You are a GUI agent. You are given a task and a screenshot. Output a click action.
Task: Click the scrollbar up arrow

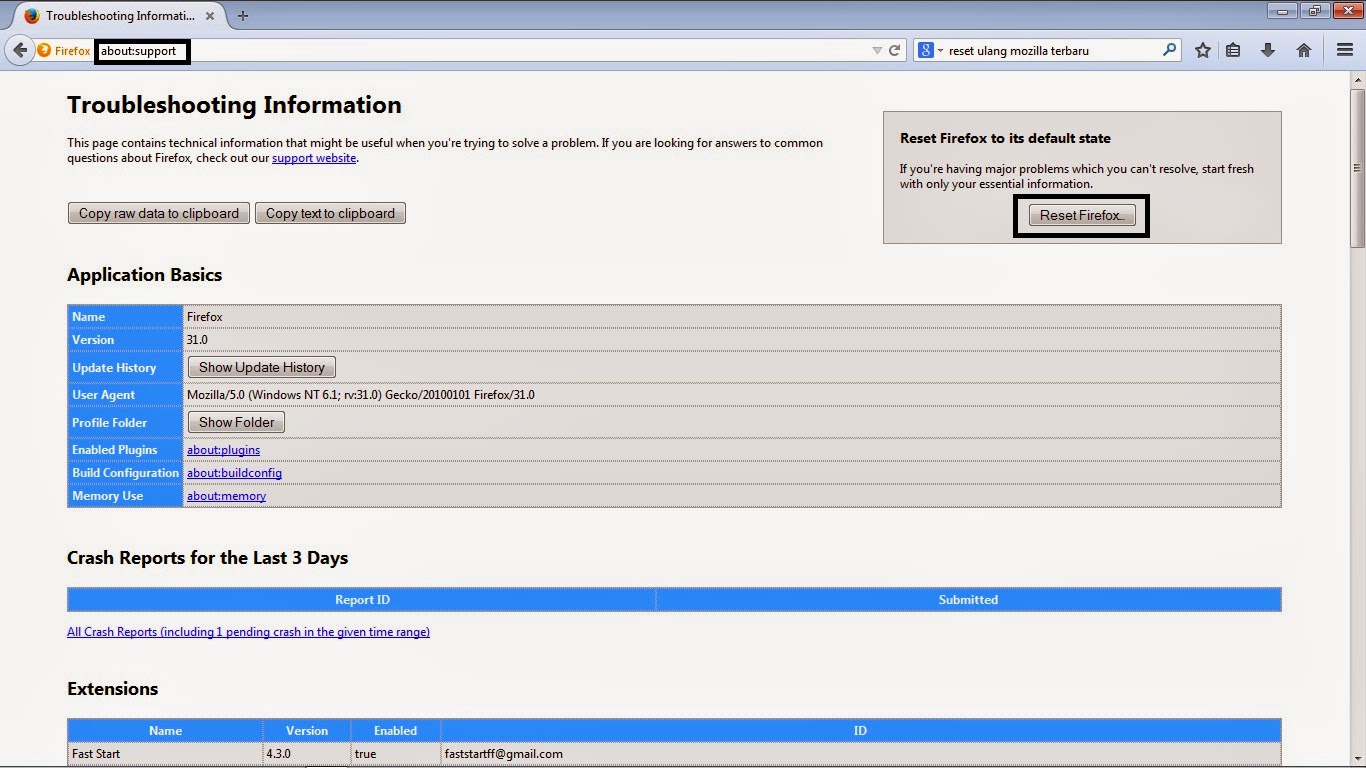tap(1357, 79)
